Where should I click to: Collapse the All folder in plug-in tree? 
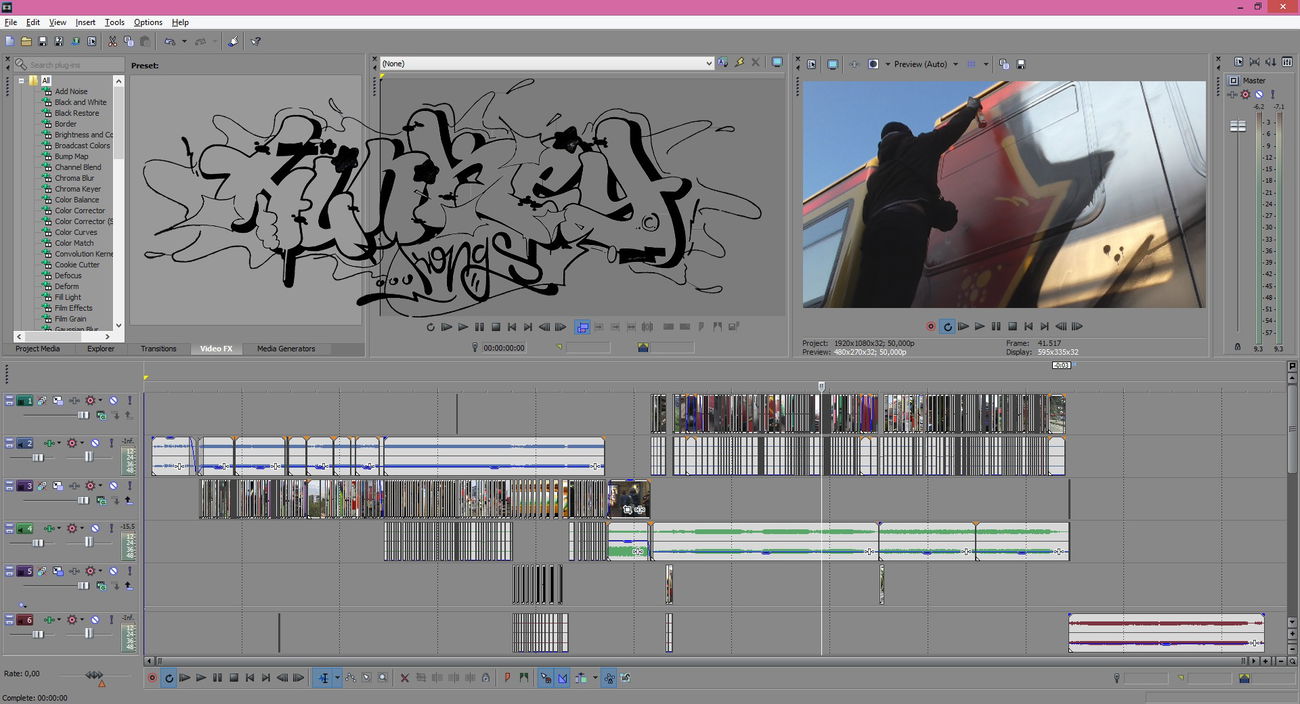pyautogui.click(x=22, y=81)
